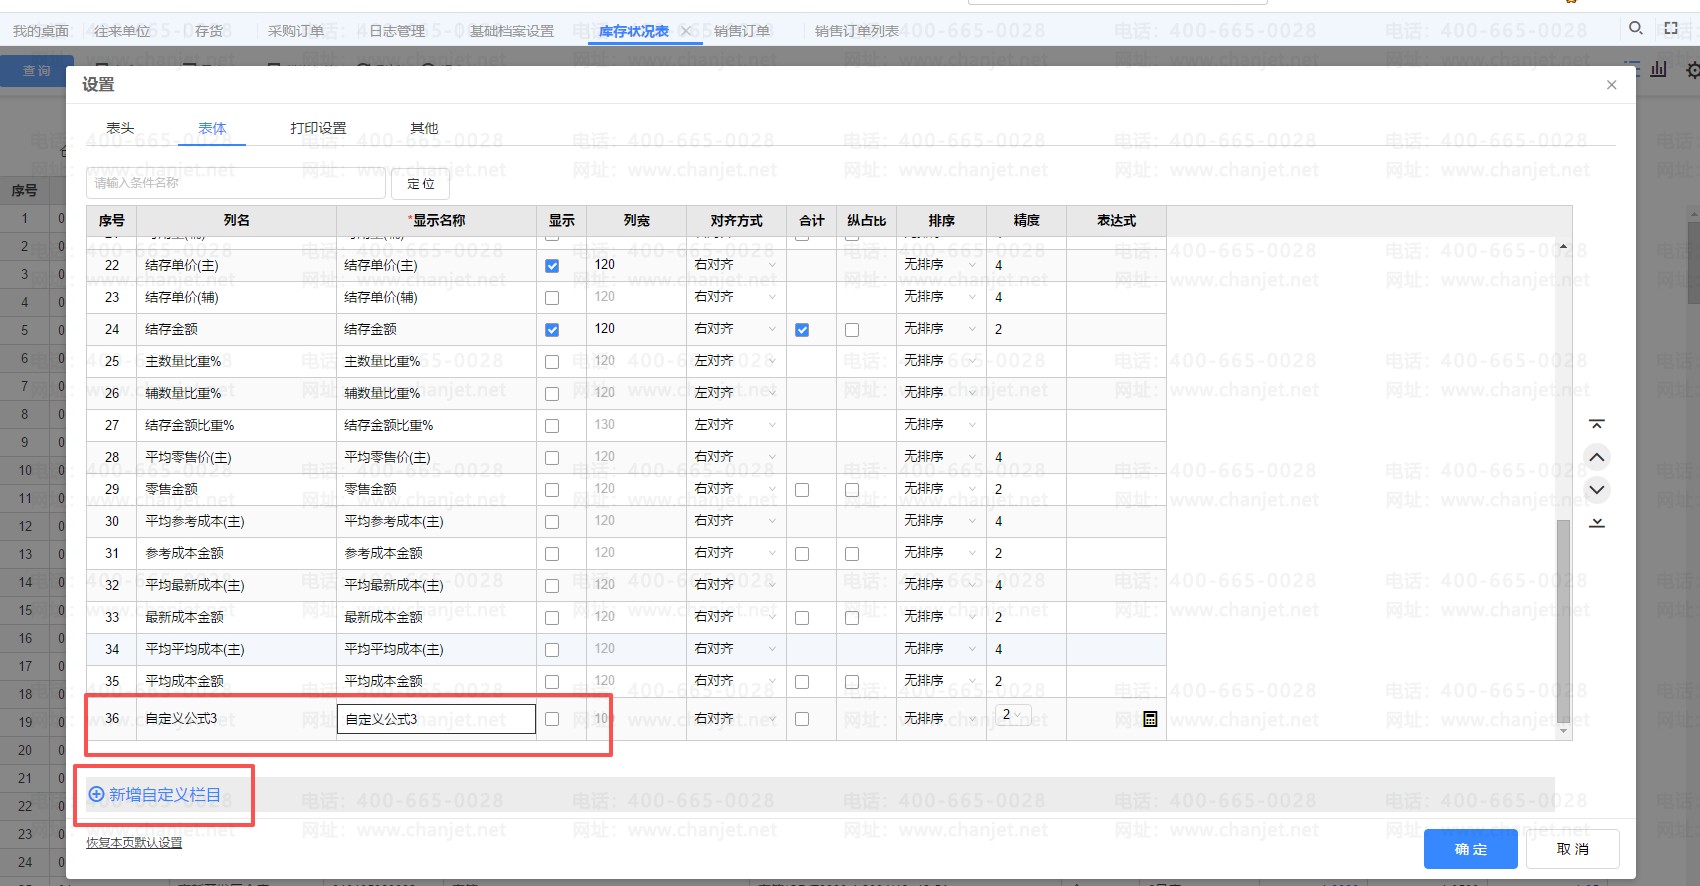Switch to the 表体 tab

212,128
